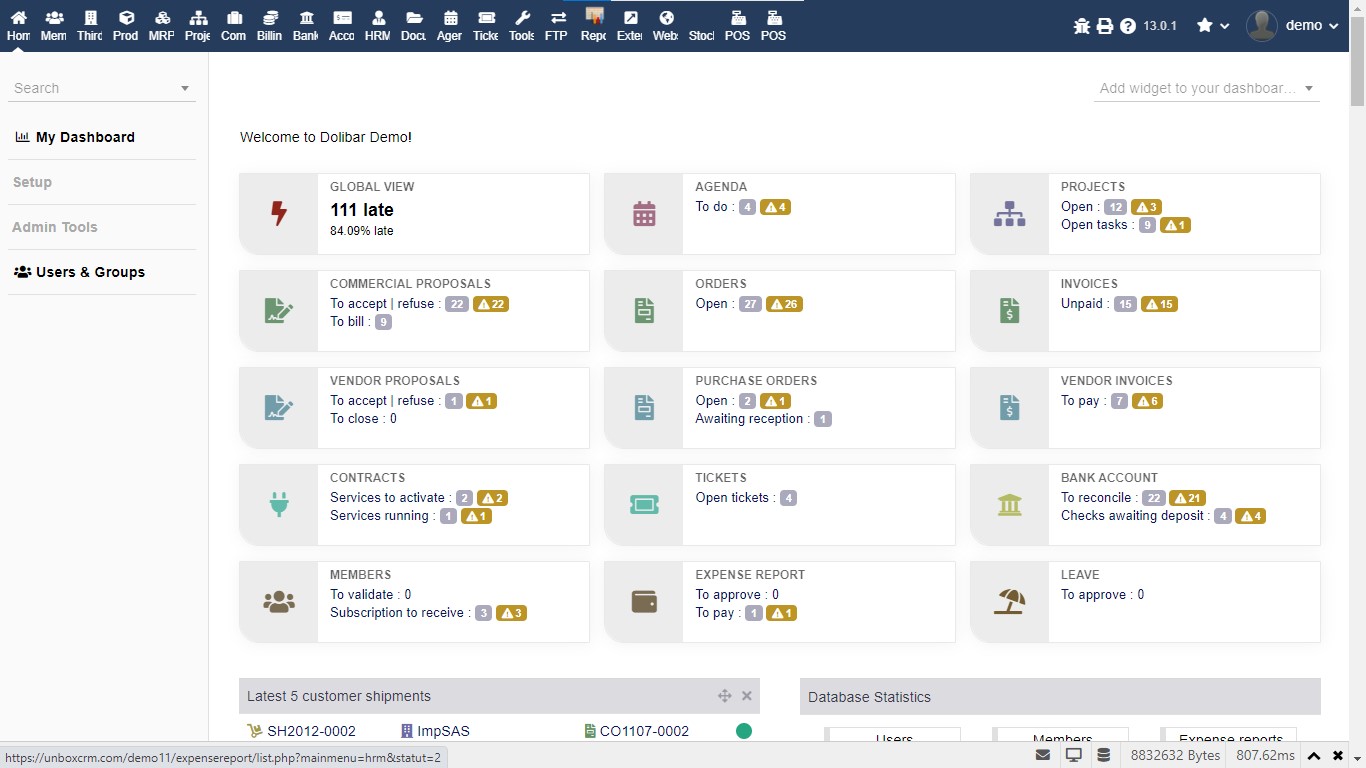This screenshot has height=768, width=1366.
Task: Click the shipment SH2012-0002 link
Action: 313,731
